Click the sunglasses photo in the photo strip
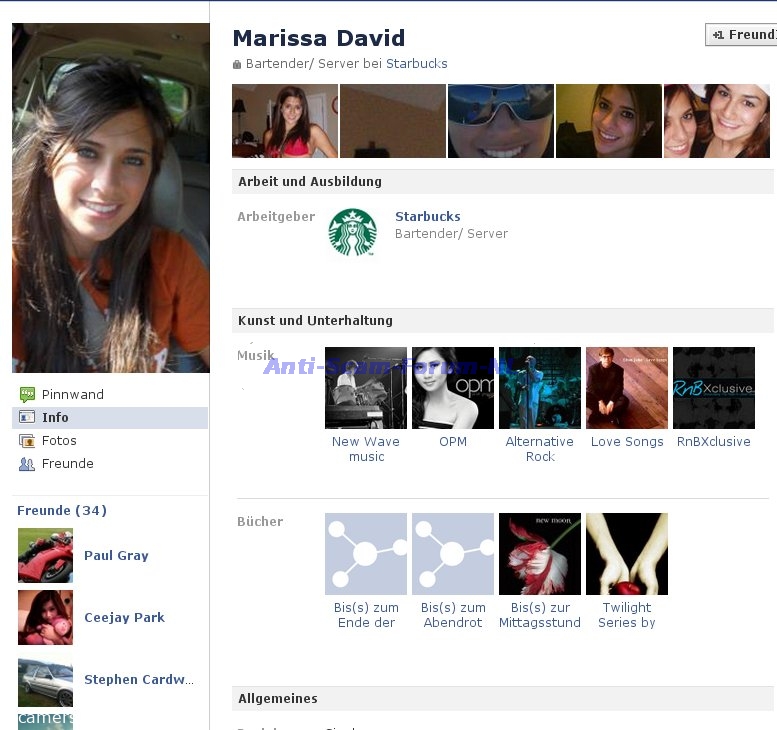 (x=500, y=121)
